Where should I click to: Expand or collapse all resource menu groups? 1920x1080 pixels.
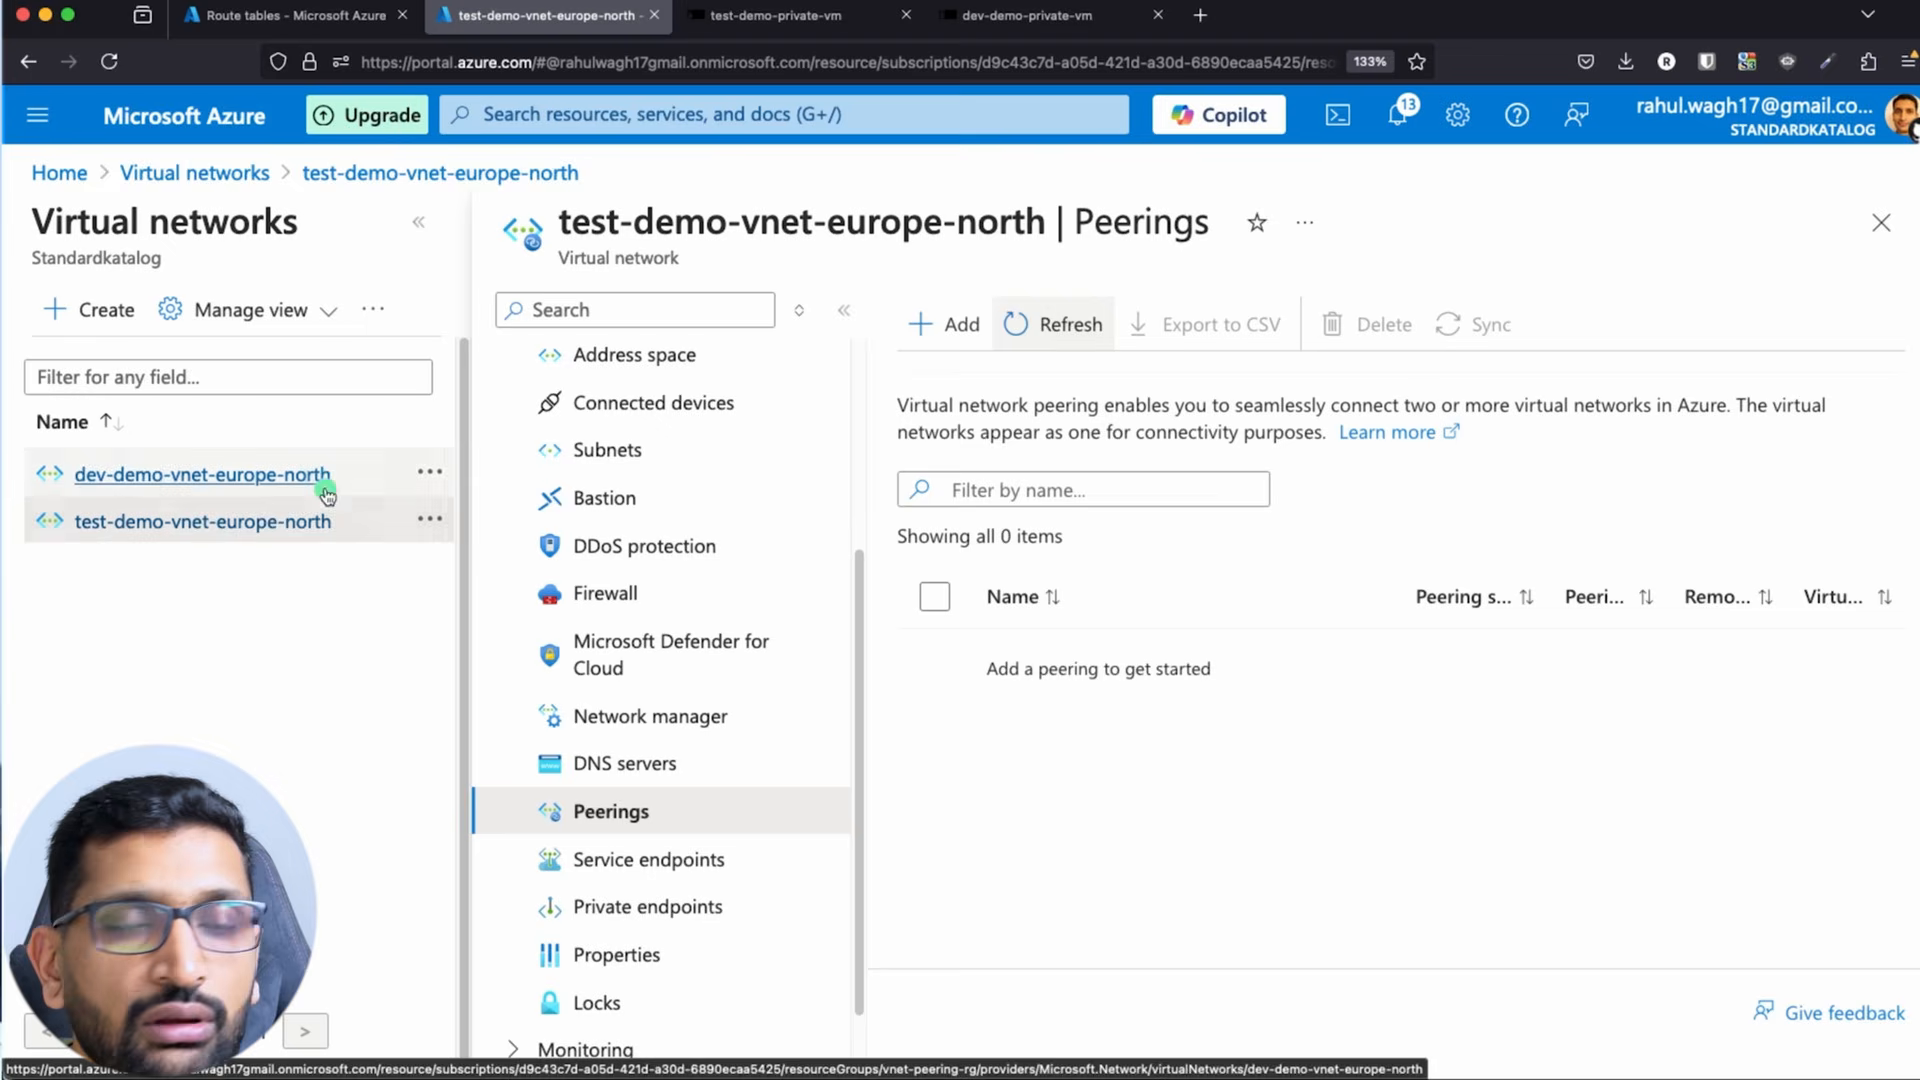pos(798,310)
